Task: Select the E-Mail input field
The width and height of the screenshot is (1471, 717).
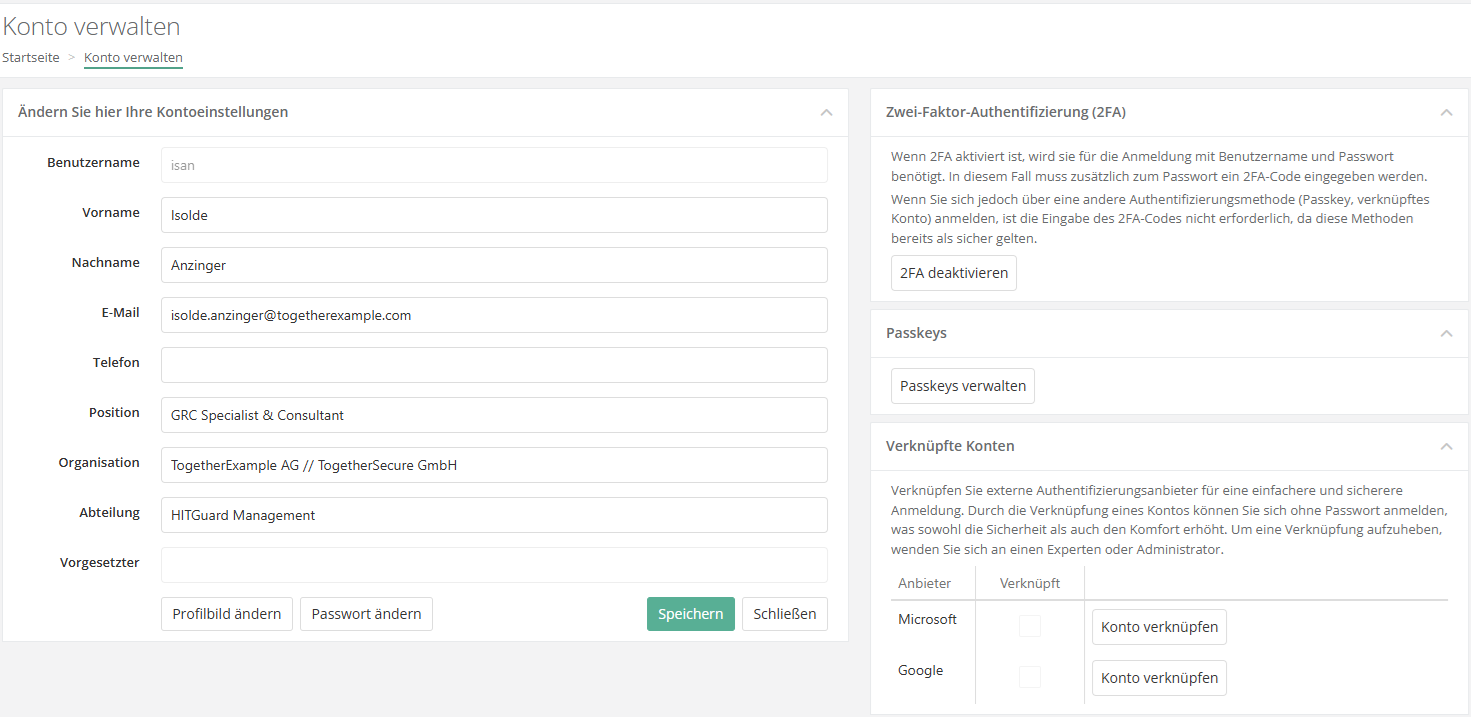Action: tap(494, 315)
